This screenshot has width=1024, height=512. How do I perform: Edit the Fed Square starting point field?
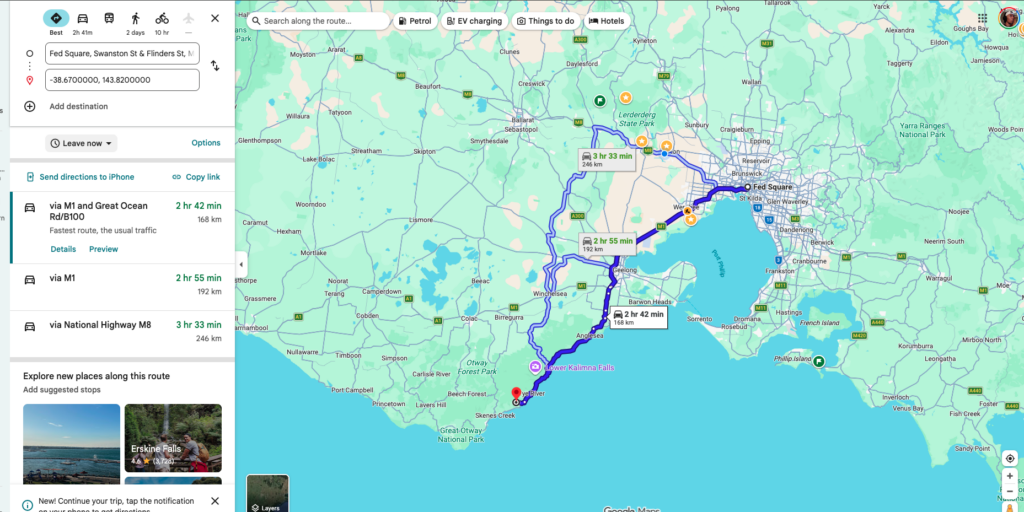pos(122,53)
